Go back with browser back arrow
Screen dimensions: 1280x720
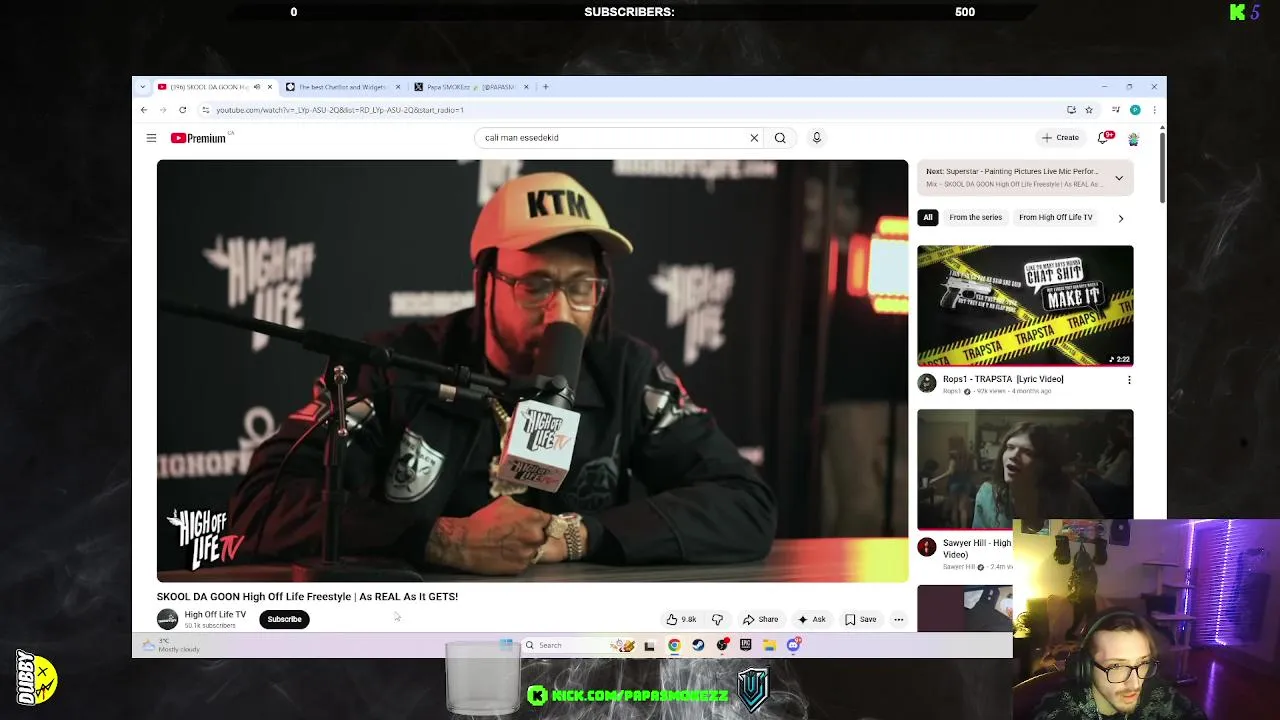coord(144,110)
